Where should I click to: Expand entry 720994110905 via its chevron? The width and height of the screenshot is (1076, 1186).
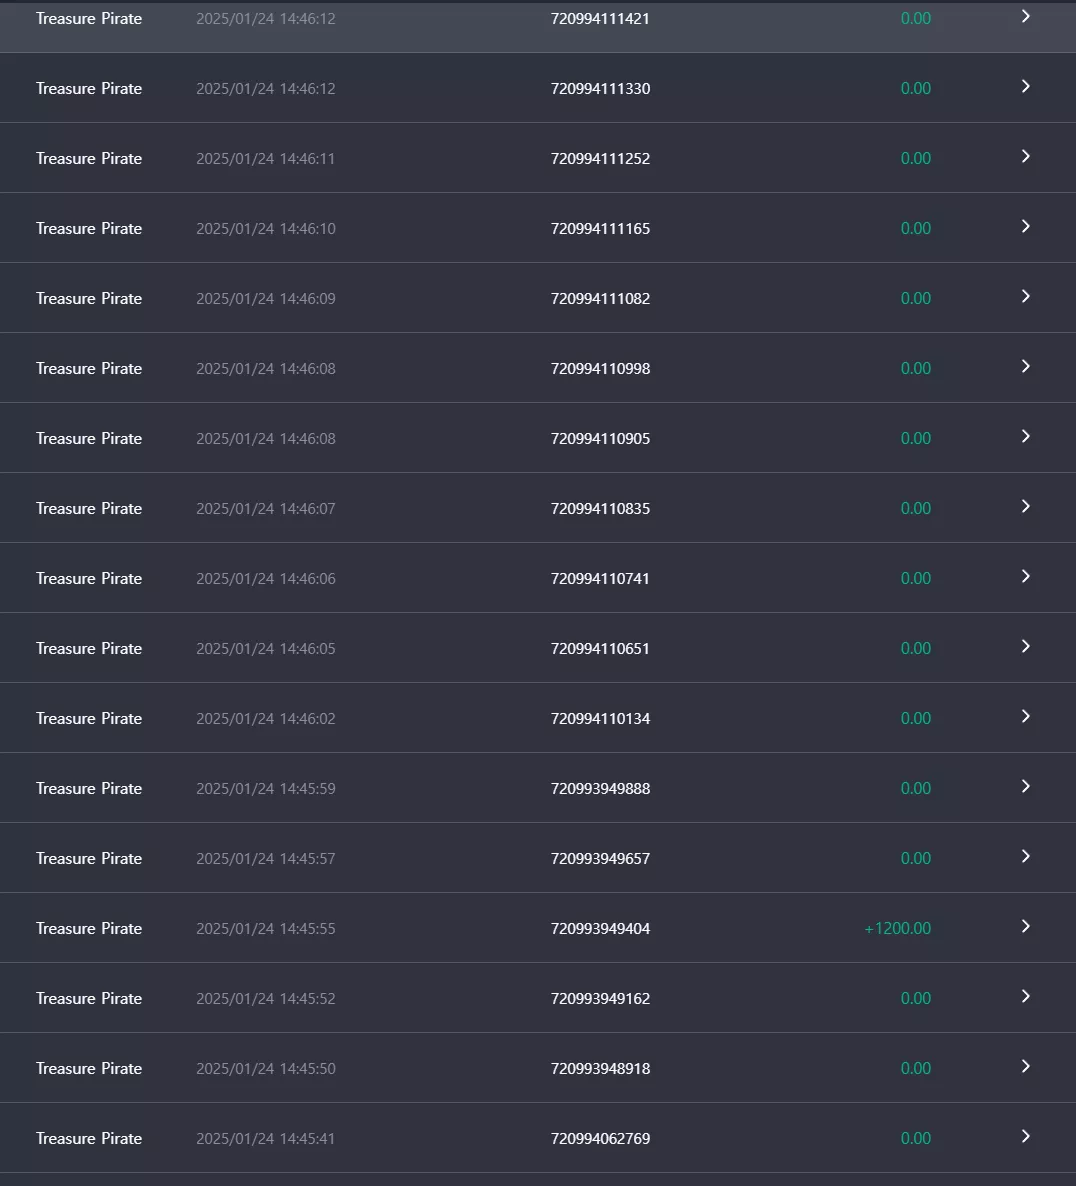1025,436
